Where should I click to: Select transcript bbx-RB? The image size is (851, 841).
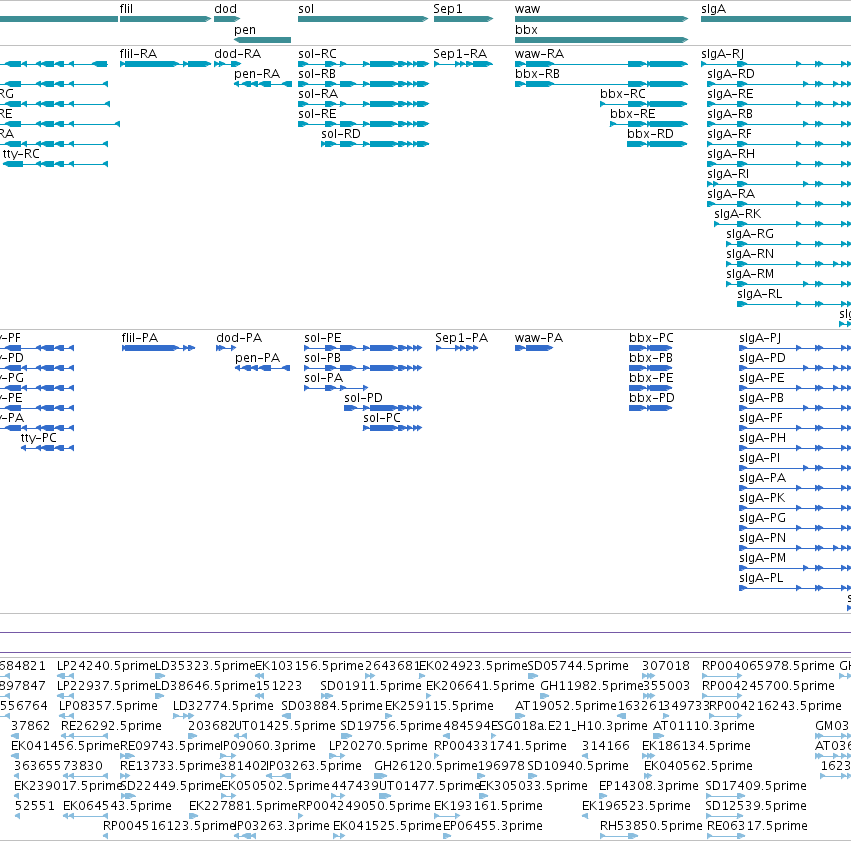coord(601,84)
